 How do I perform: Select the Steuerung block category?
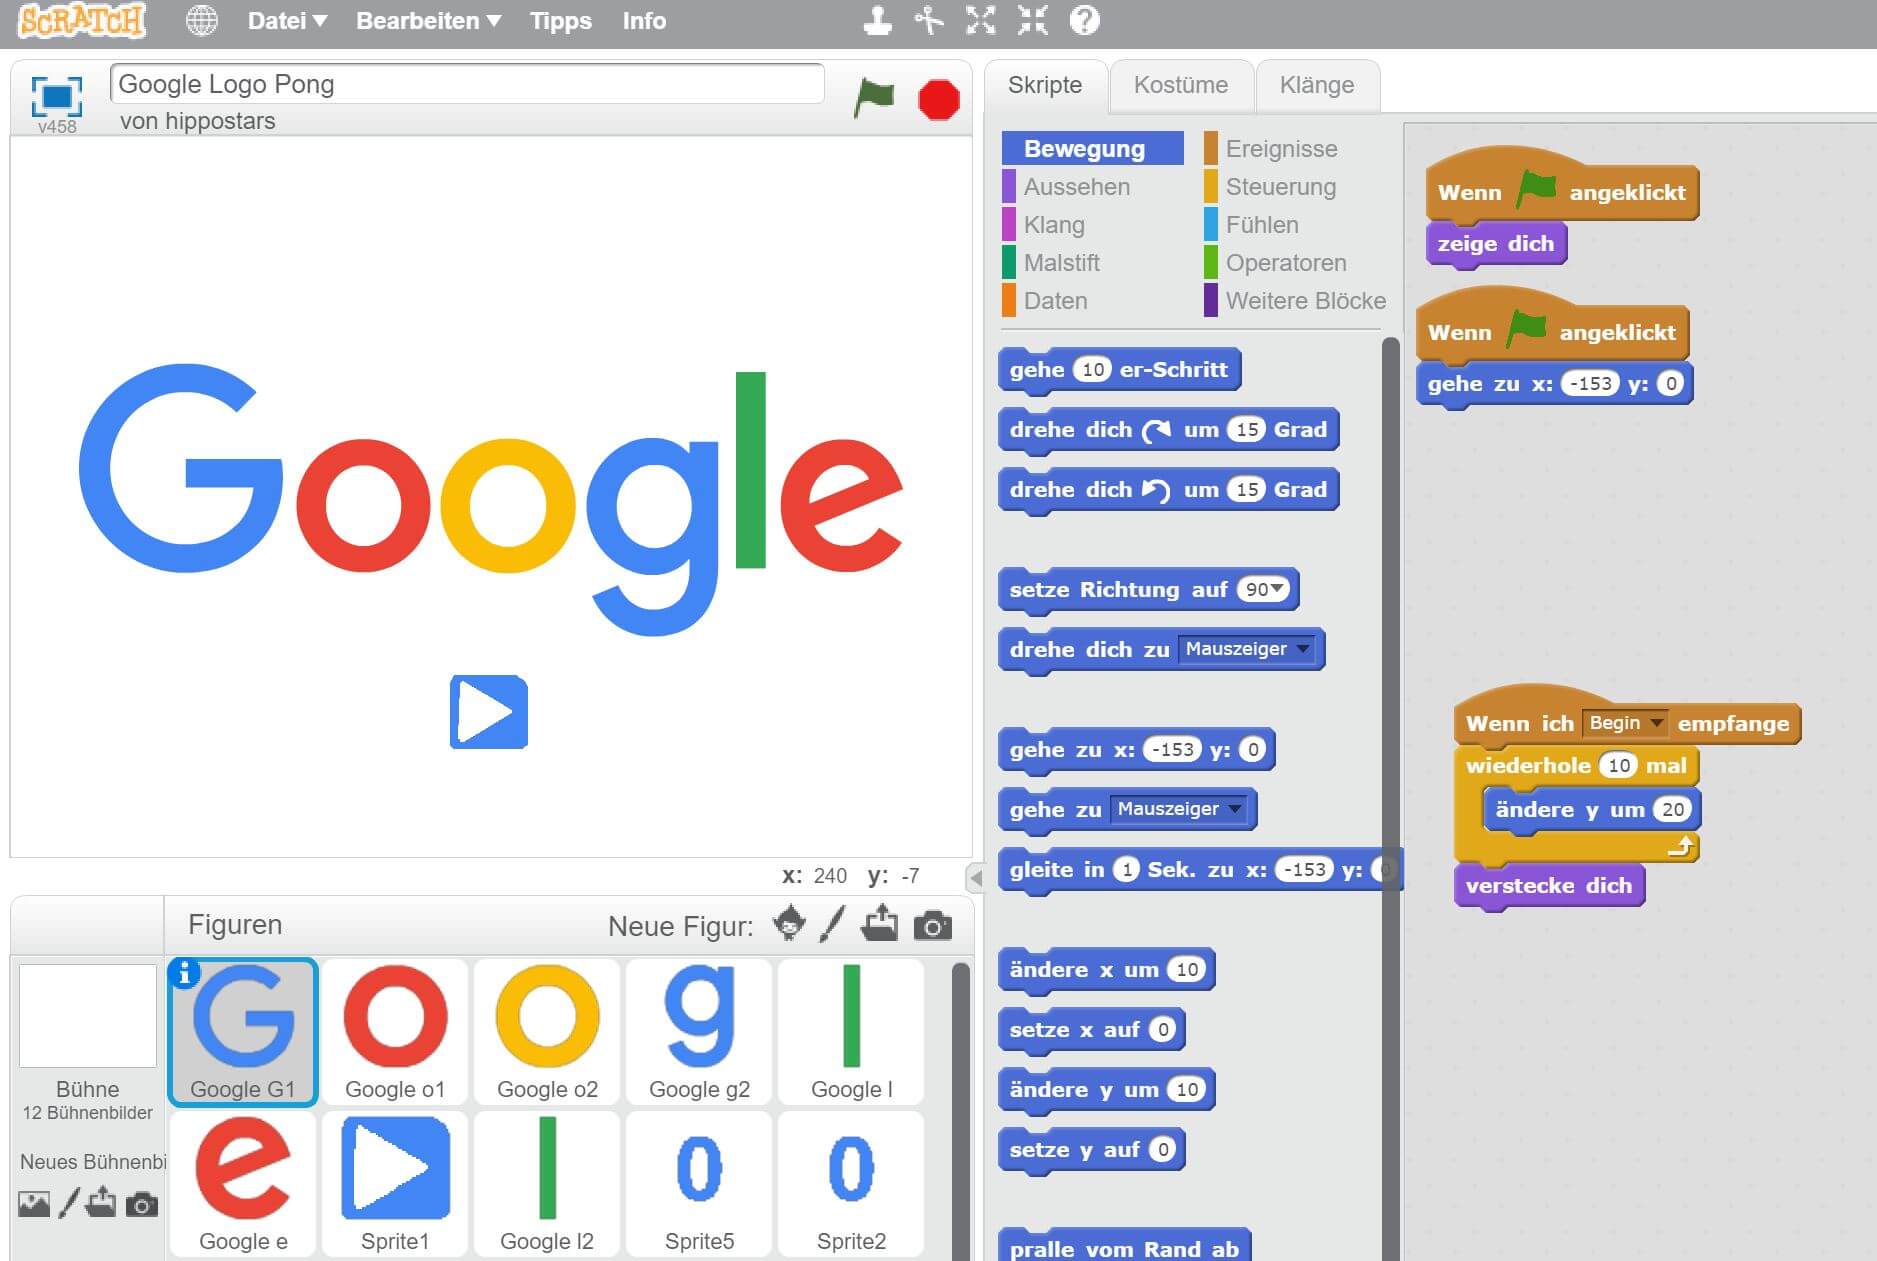[x=1280, y=187]
